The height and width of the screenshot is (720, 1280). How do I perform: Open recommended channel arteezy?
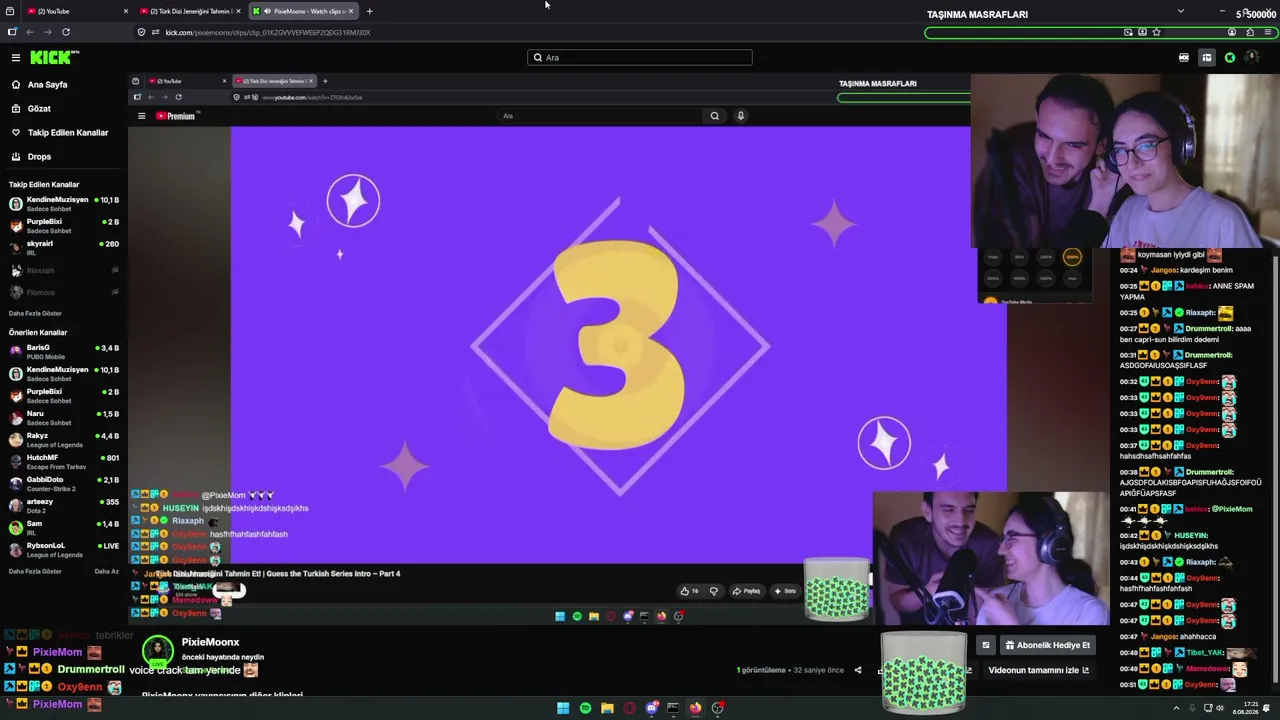click(64, 505)
